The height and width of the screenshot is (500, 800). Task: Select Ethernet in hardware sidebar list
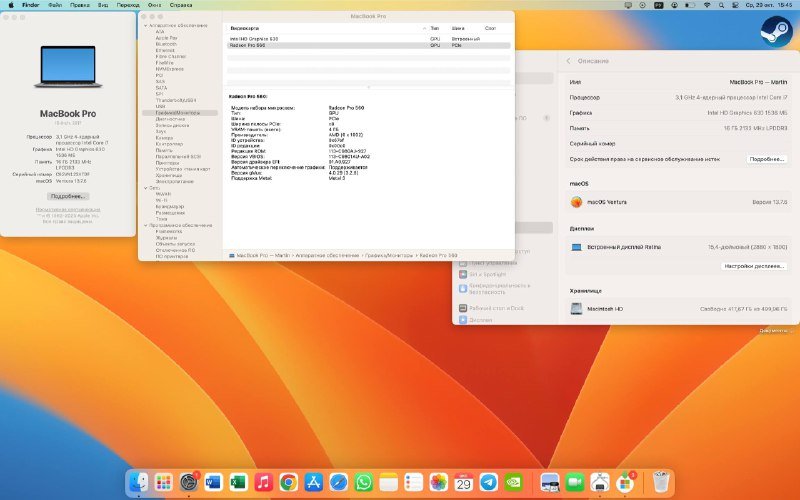pos(165,51)
